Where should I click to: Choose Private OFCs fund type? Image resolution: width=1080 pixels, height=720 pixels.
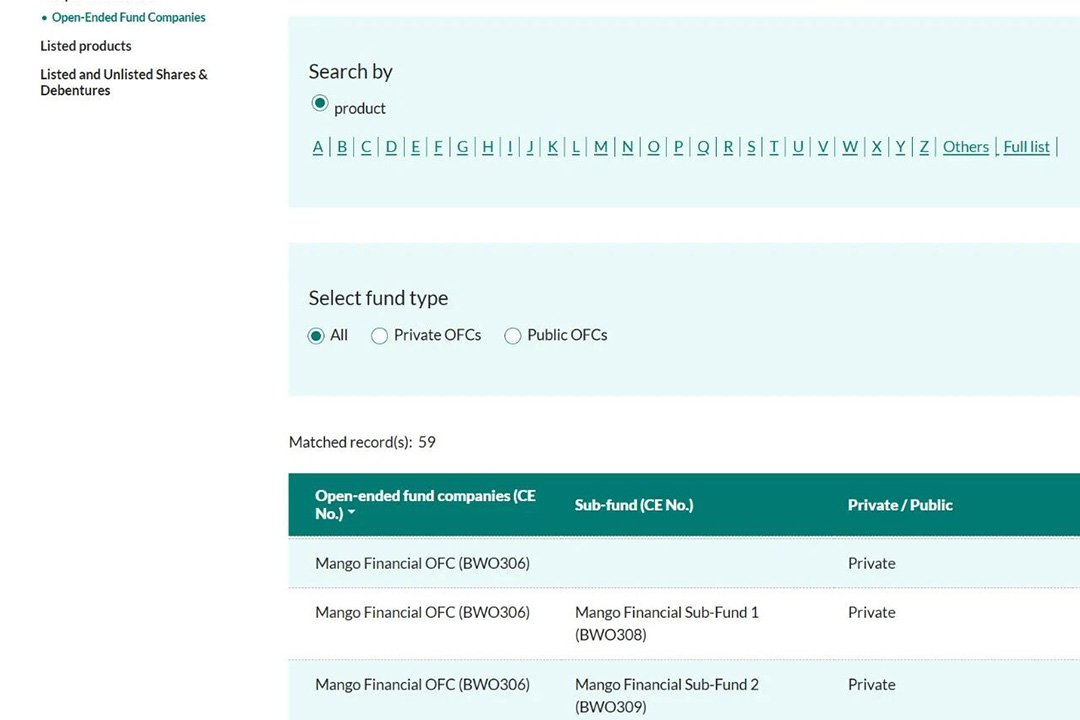coord(379,336)
